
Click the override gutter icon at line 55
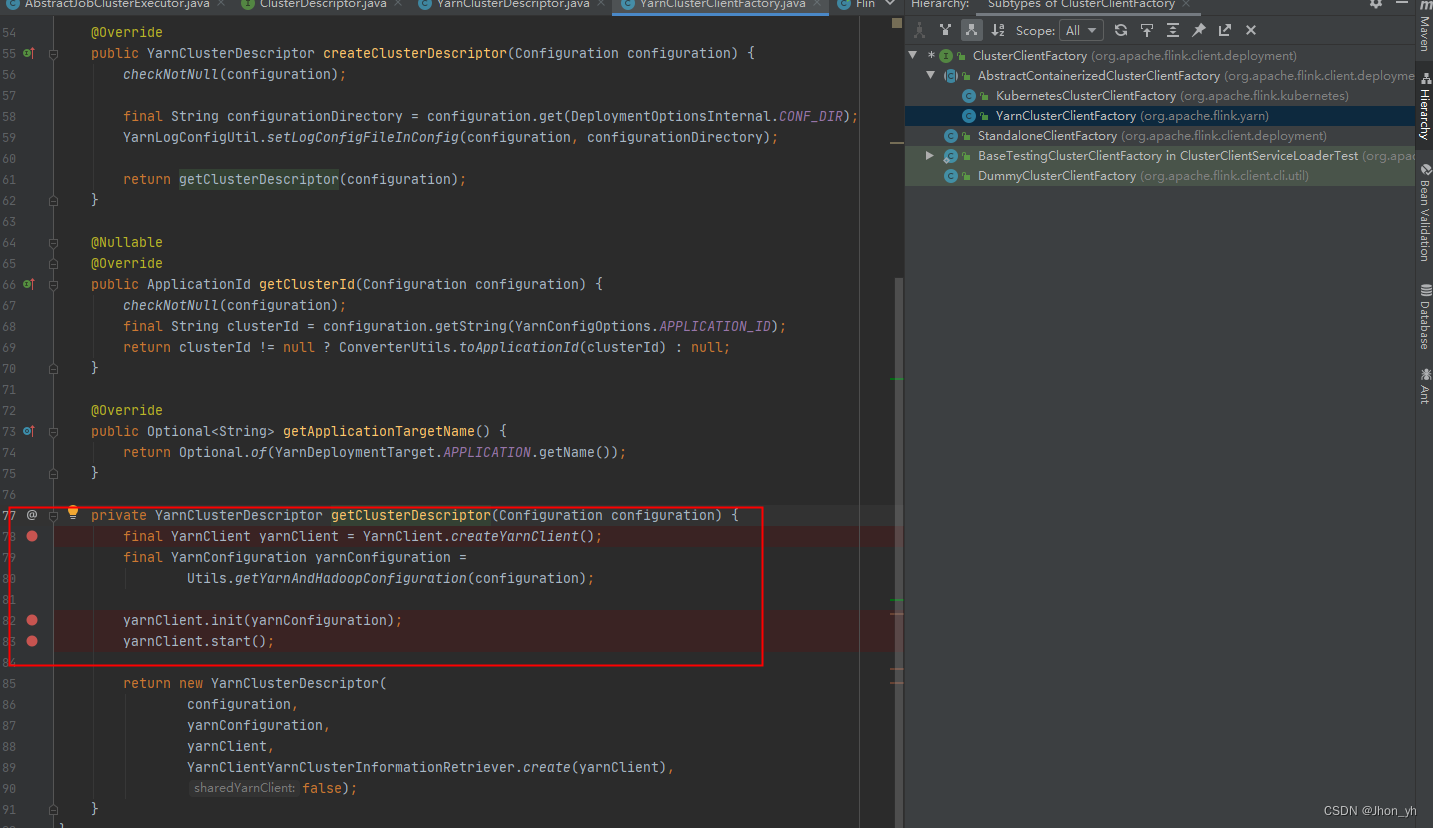click(x=29, y=53)
